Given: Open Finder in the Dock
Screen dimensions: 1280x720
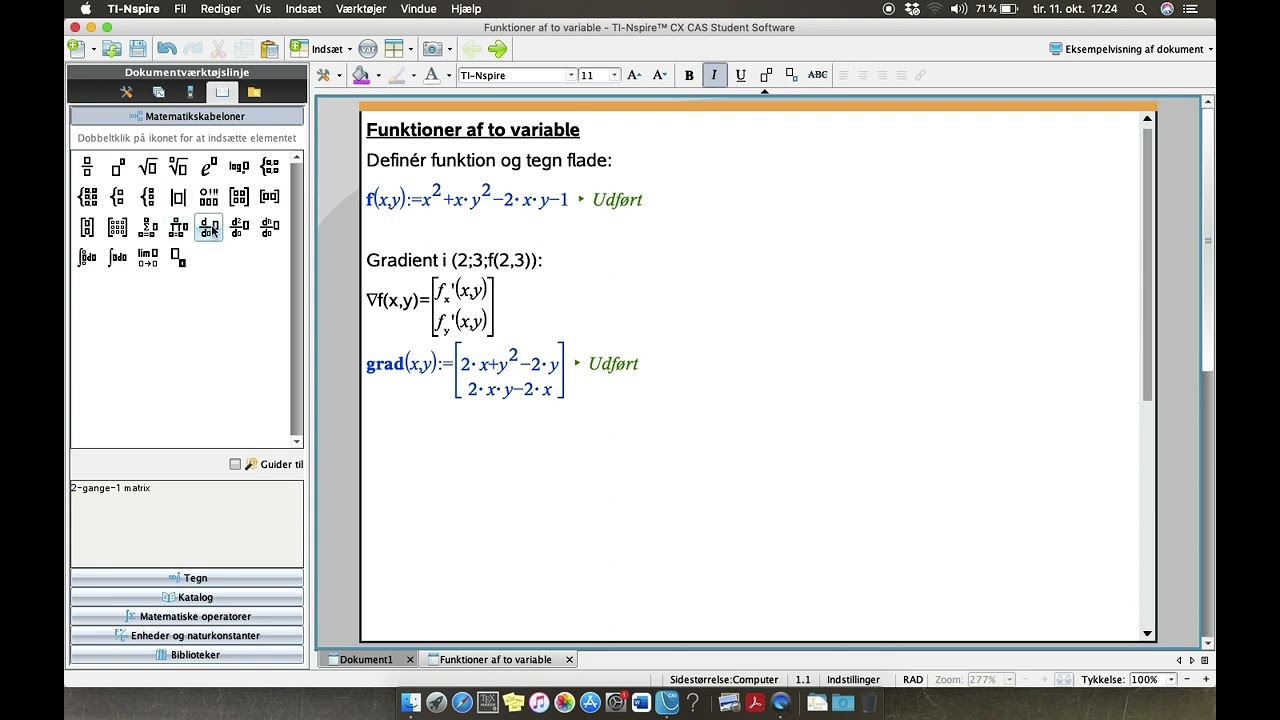Looking at the screenshot, I should click(x=411, y=703).
